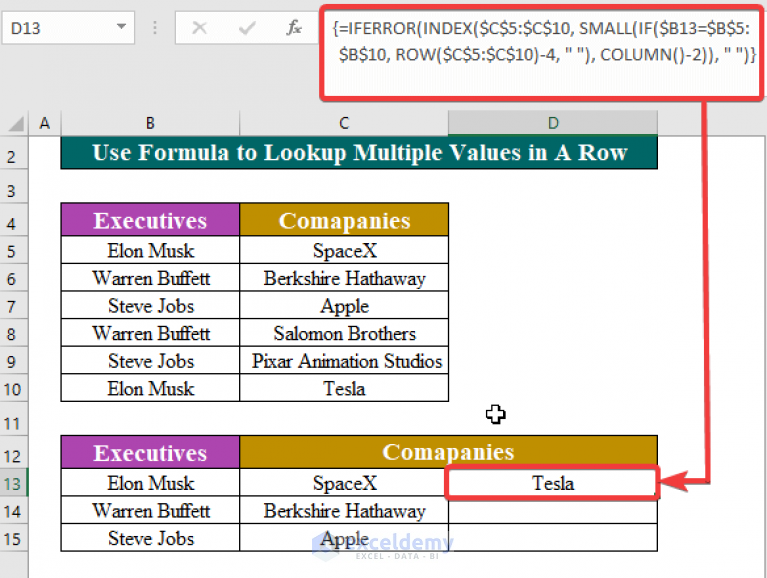The width and height of the screenshot is (767, 578).
Task: Select the column C header
Action: (344, 123)
